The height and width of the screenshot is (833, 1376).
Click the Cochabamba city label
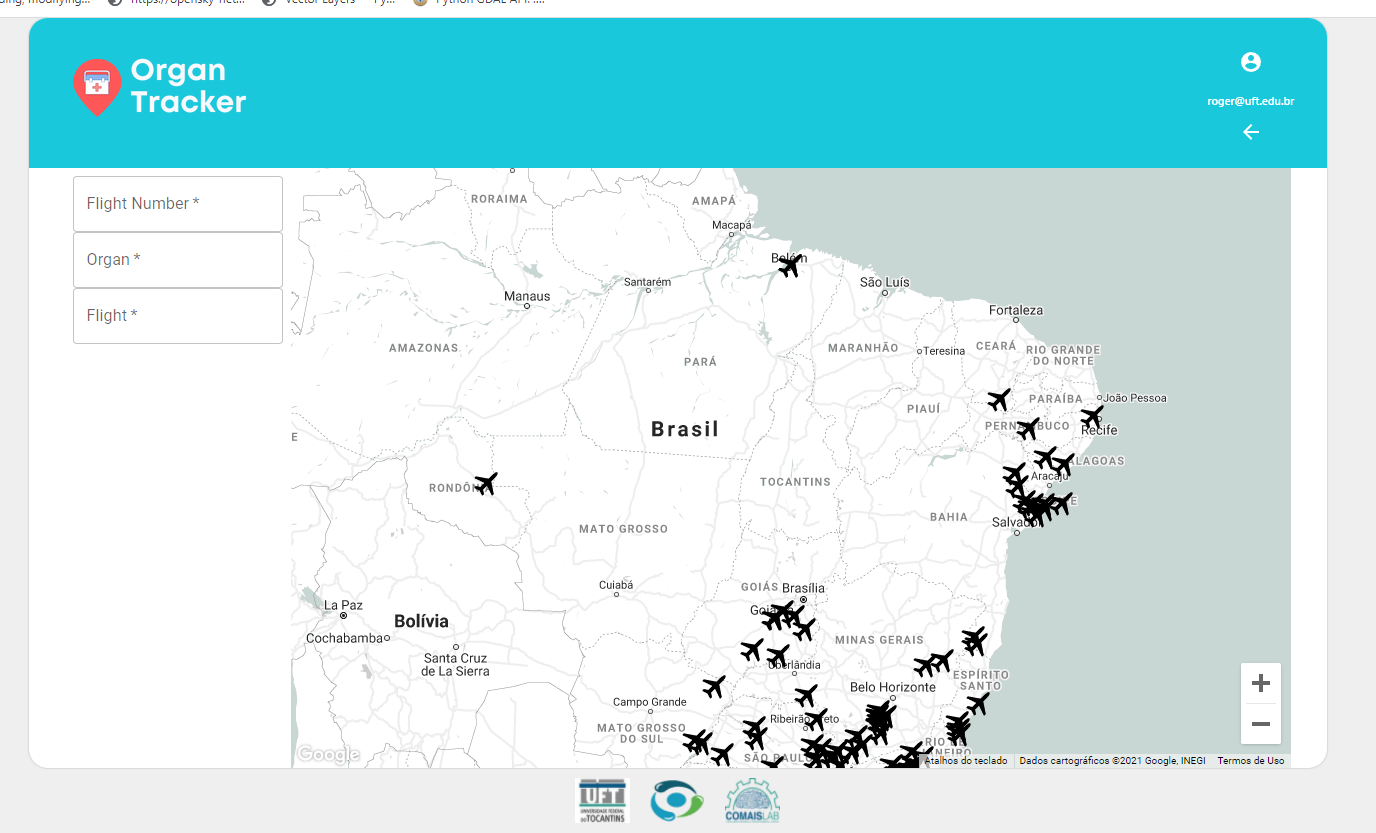[x=345, y=638]
